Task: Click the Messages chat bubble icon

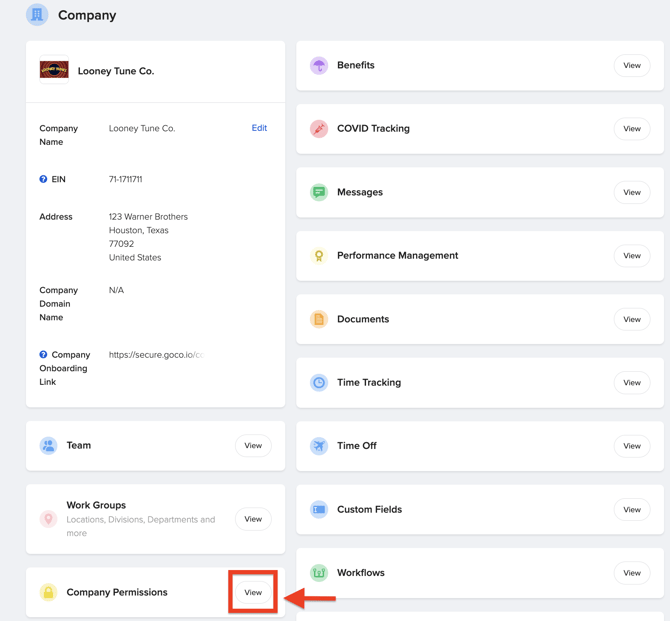Action: point(319,192)
